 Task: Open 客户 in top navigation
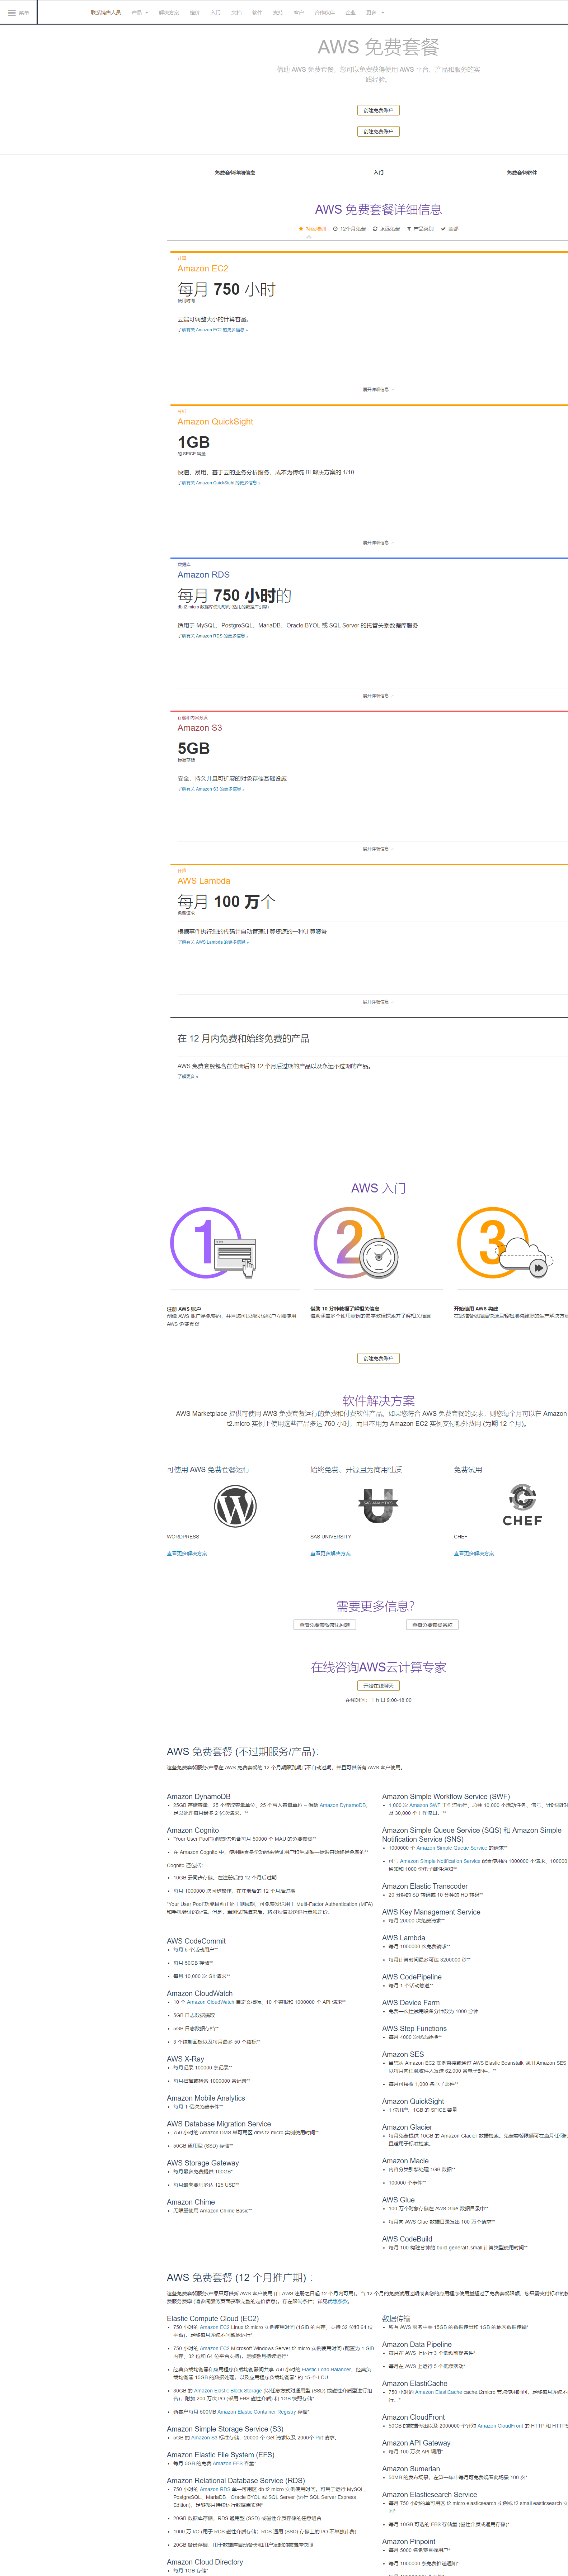click(x=299, y=13)
